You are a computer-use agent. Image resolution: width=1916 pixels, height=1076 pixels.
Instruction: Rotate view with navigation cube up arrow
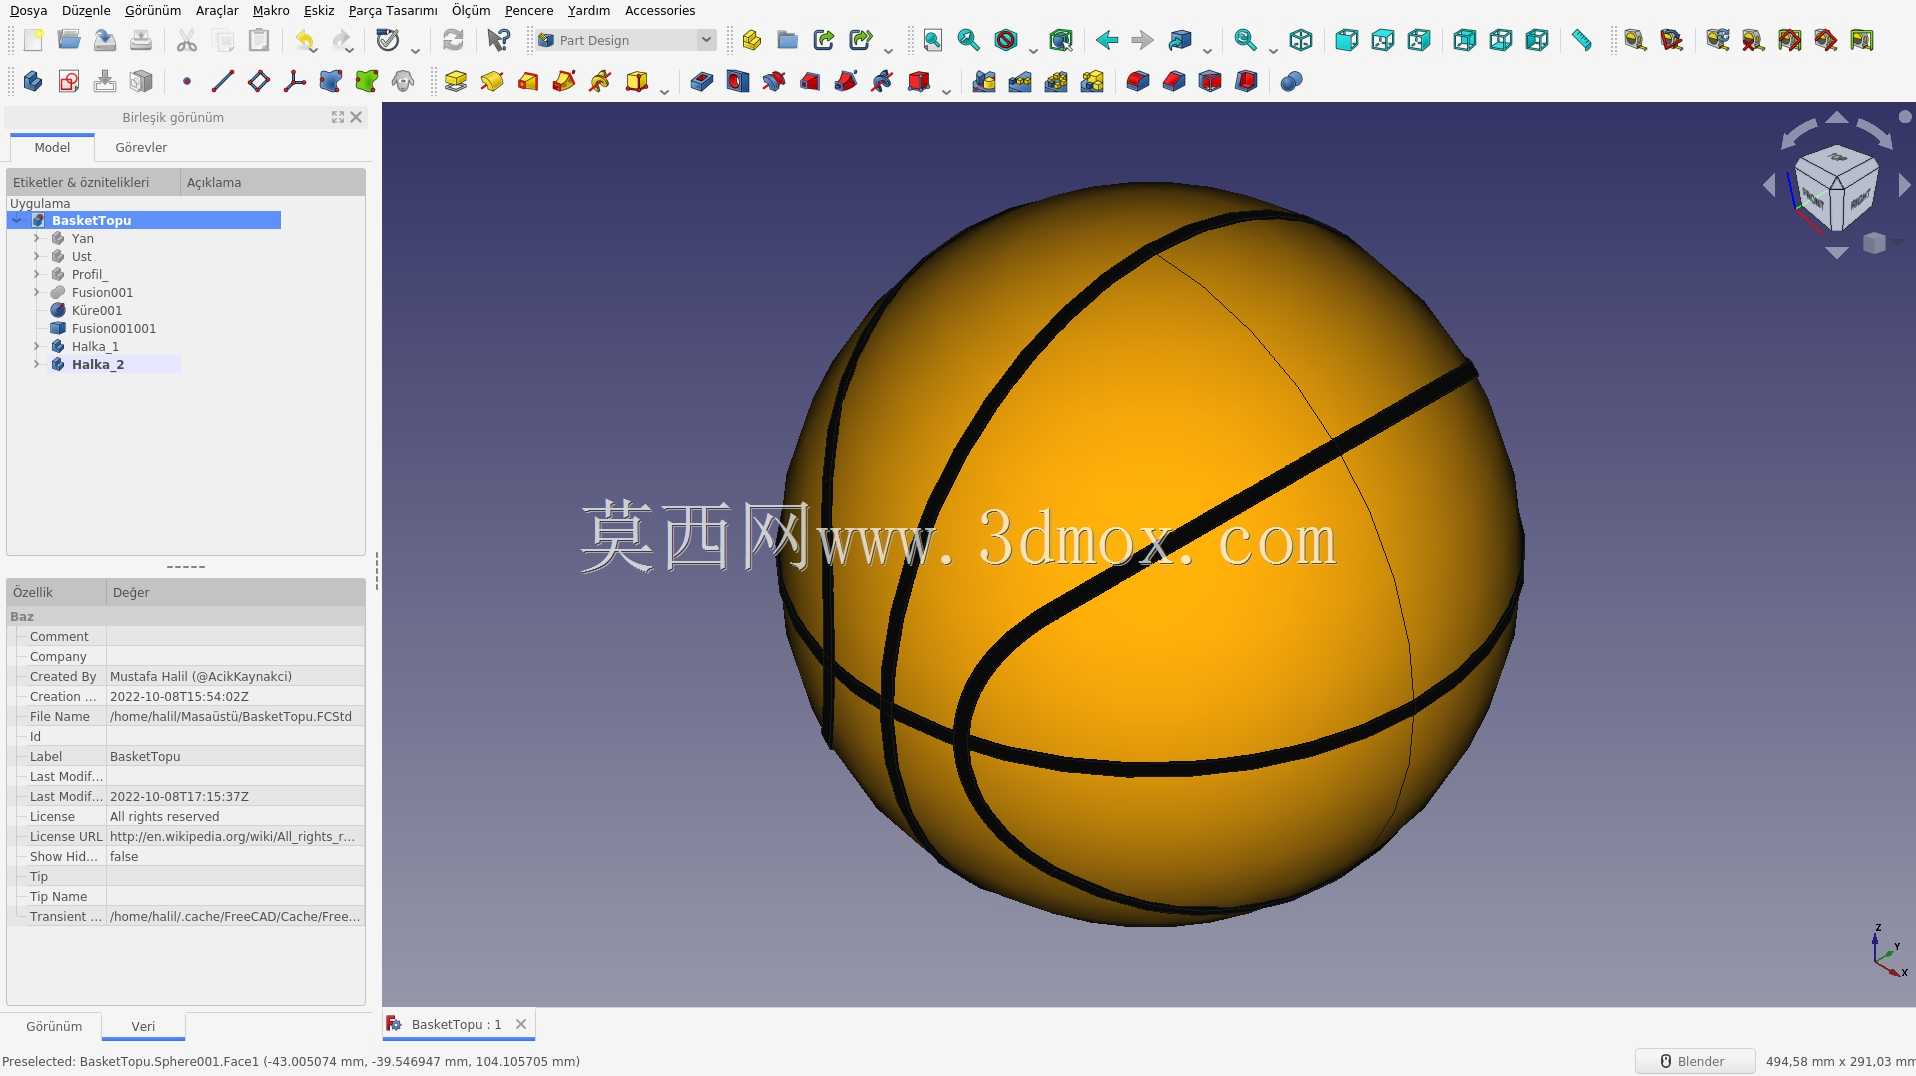pos(1837,118)
